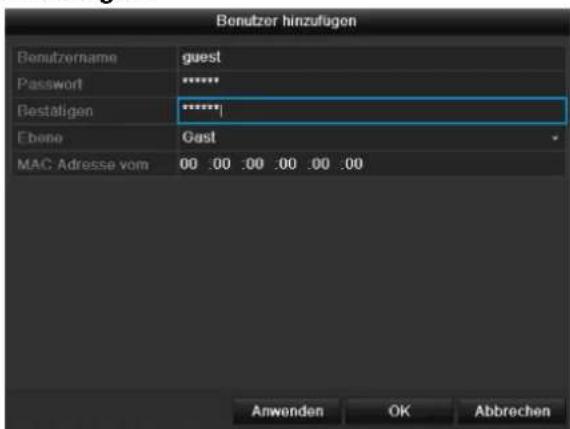
Task: Select the sixth MAC address octet
Action: (x=353, y=164)
